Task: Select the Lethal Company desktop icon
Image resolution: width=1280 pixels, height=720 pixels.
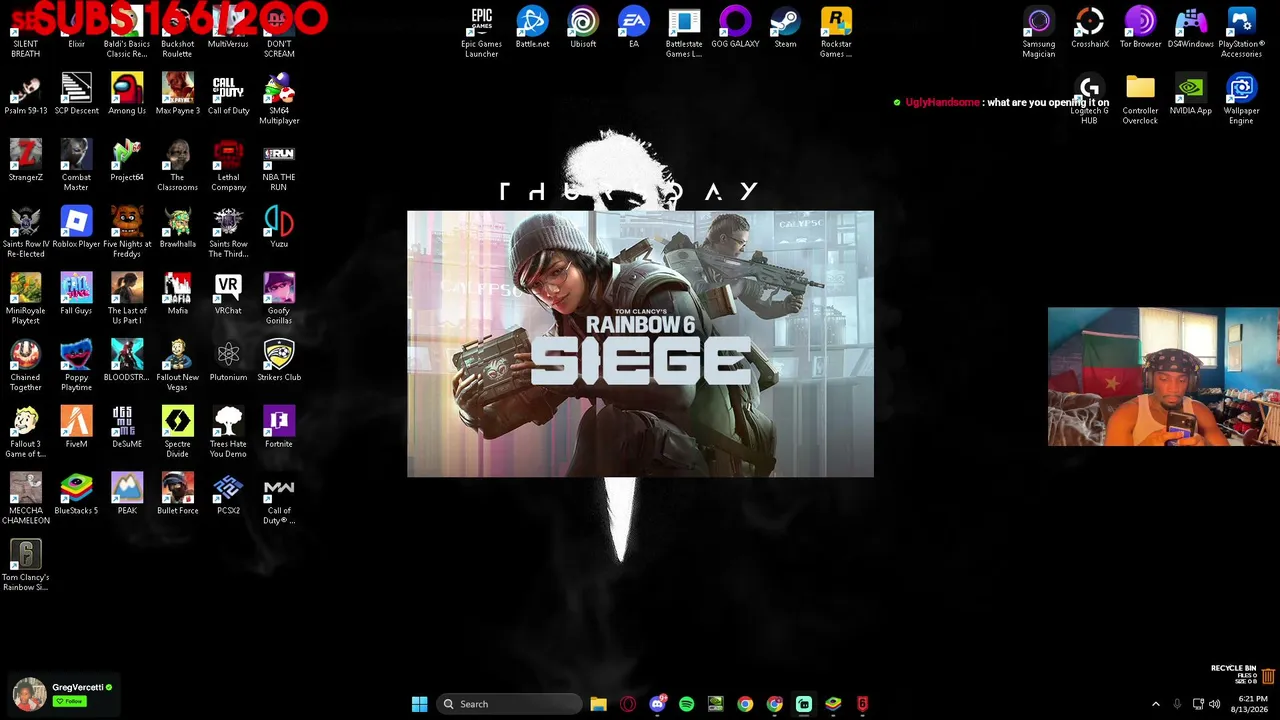Action: point(228,166)
